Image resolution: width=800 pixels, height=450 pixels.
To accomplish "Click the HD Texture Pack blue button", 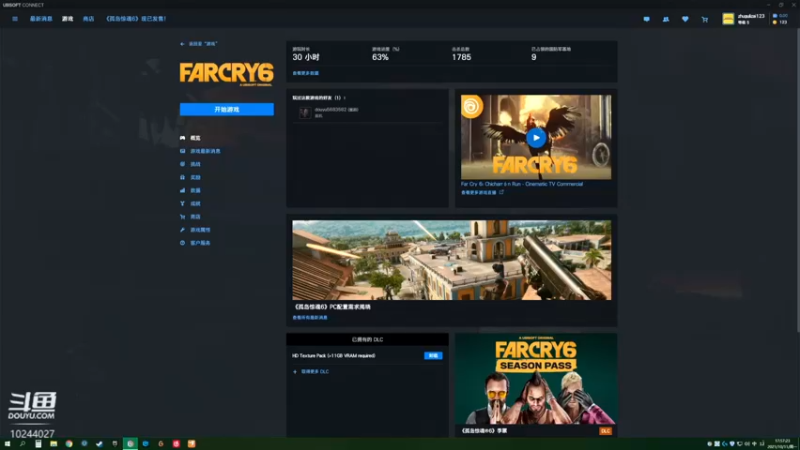I will pos(433,356).
